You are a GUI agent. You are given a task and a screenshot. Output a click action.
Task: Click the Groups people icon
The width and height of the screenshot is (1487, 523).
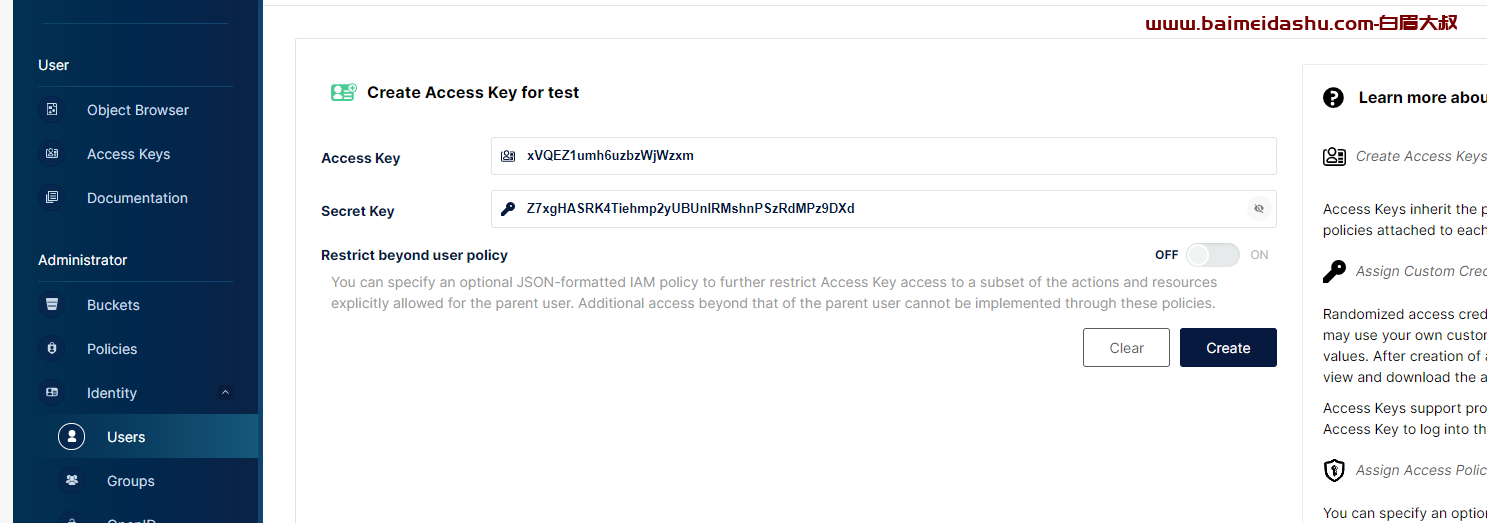(x=72, y=481)
